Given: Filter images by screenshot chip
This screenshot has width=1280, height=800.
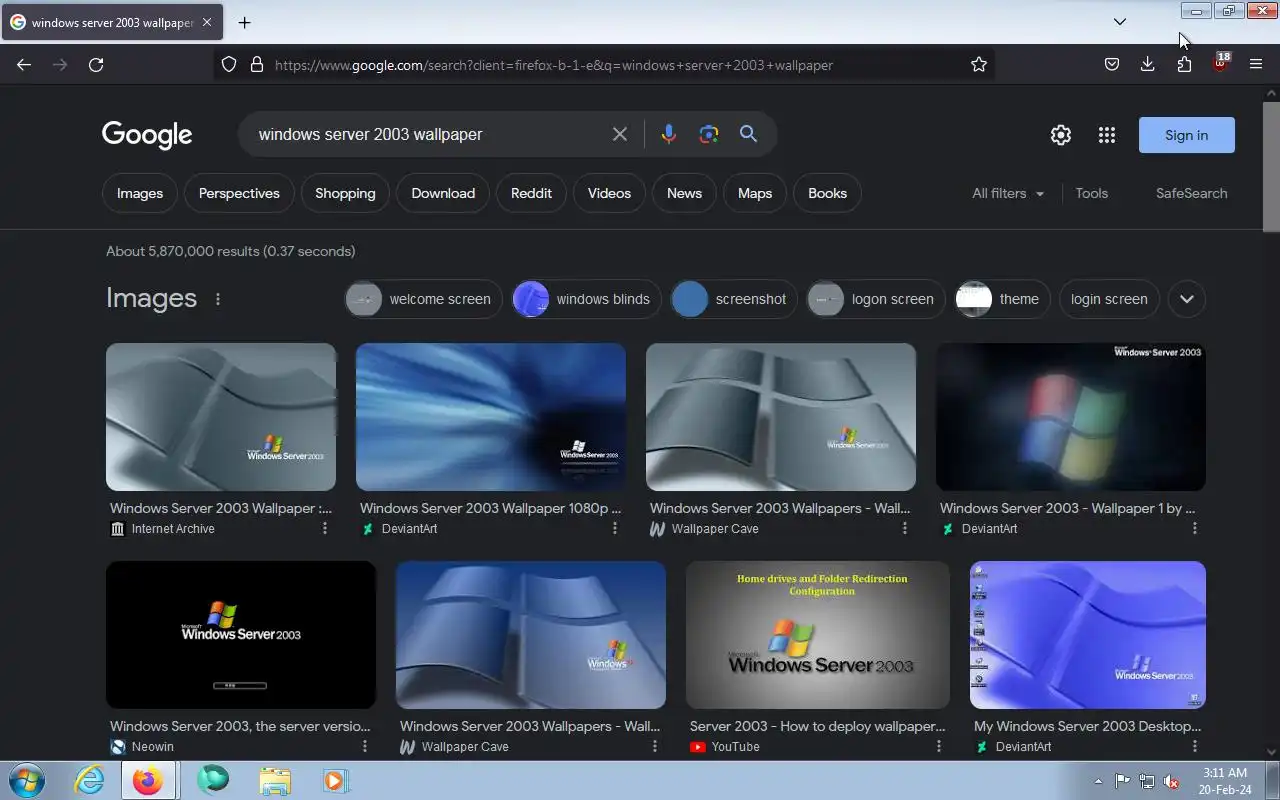Looking at the screenshot, I should (734, 299).
